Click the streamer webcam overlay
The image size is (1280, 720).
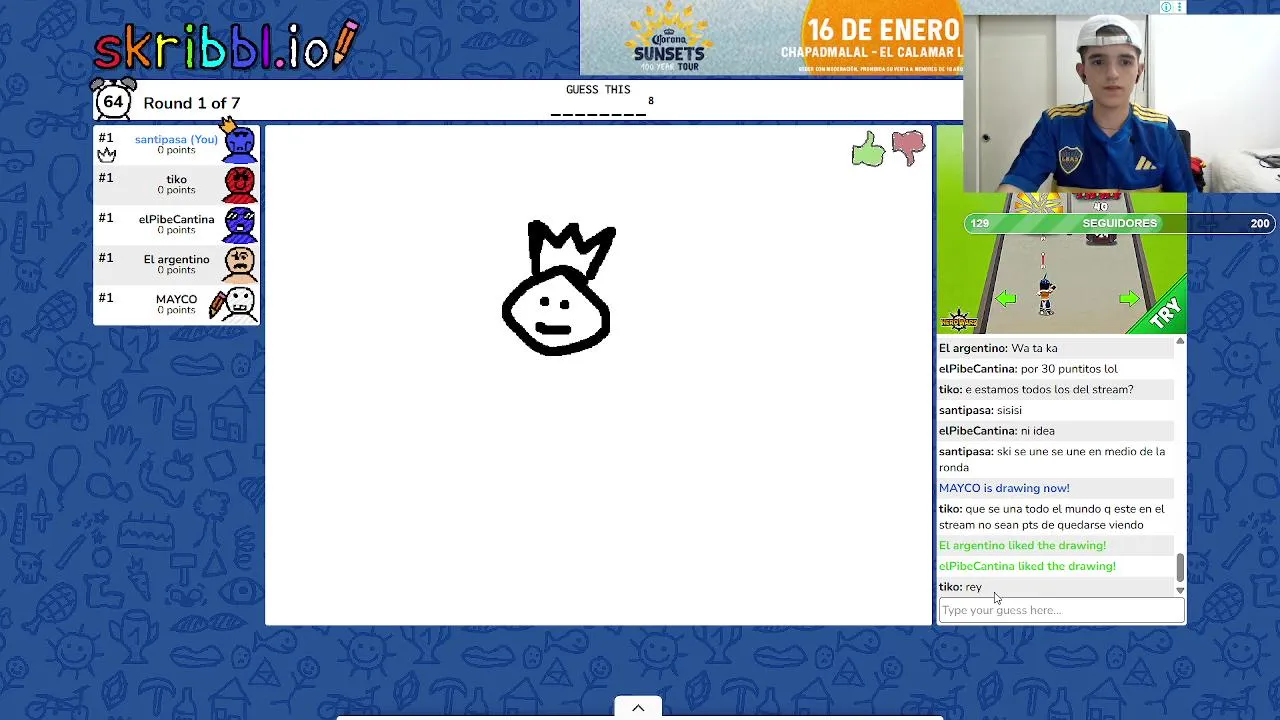point(1121,104)
